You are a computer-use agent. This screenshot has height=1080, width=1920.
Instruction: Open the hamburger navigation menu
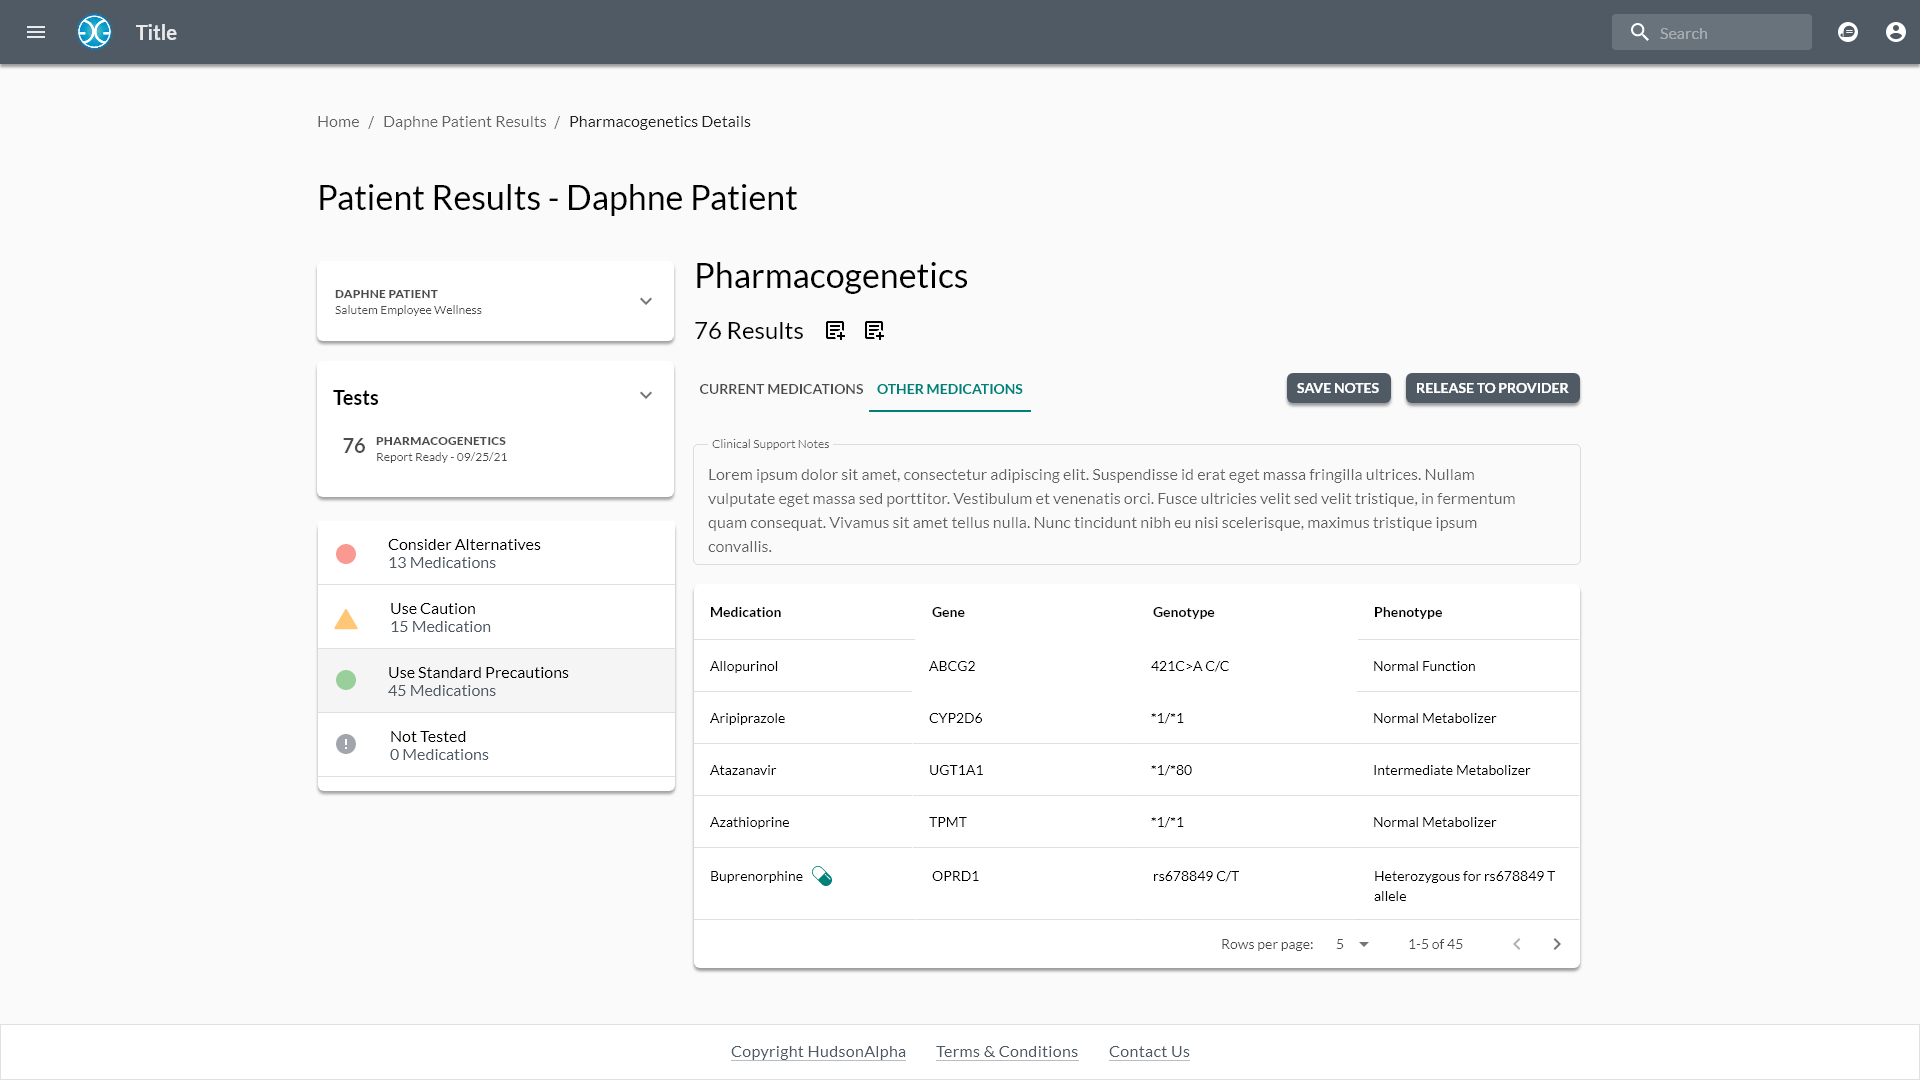point(36,32)
